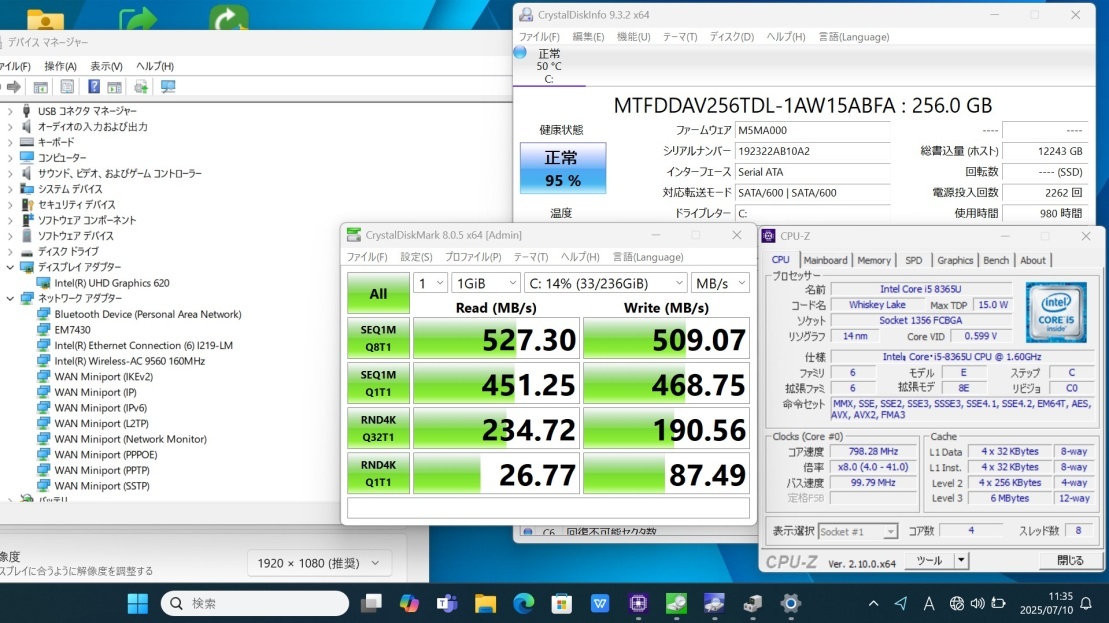Image resolution: width=1109 pixels, height=623 pixels.
Task: Click the Device Manager help toolbar icon
Action: pyautogui.click(x=93, y=87)
